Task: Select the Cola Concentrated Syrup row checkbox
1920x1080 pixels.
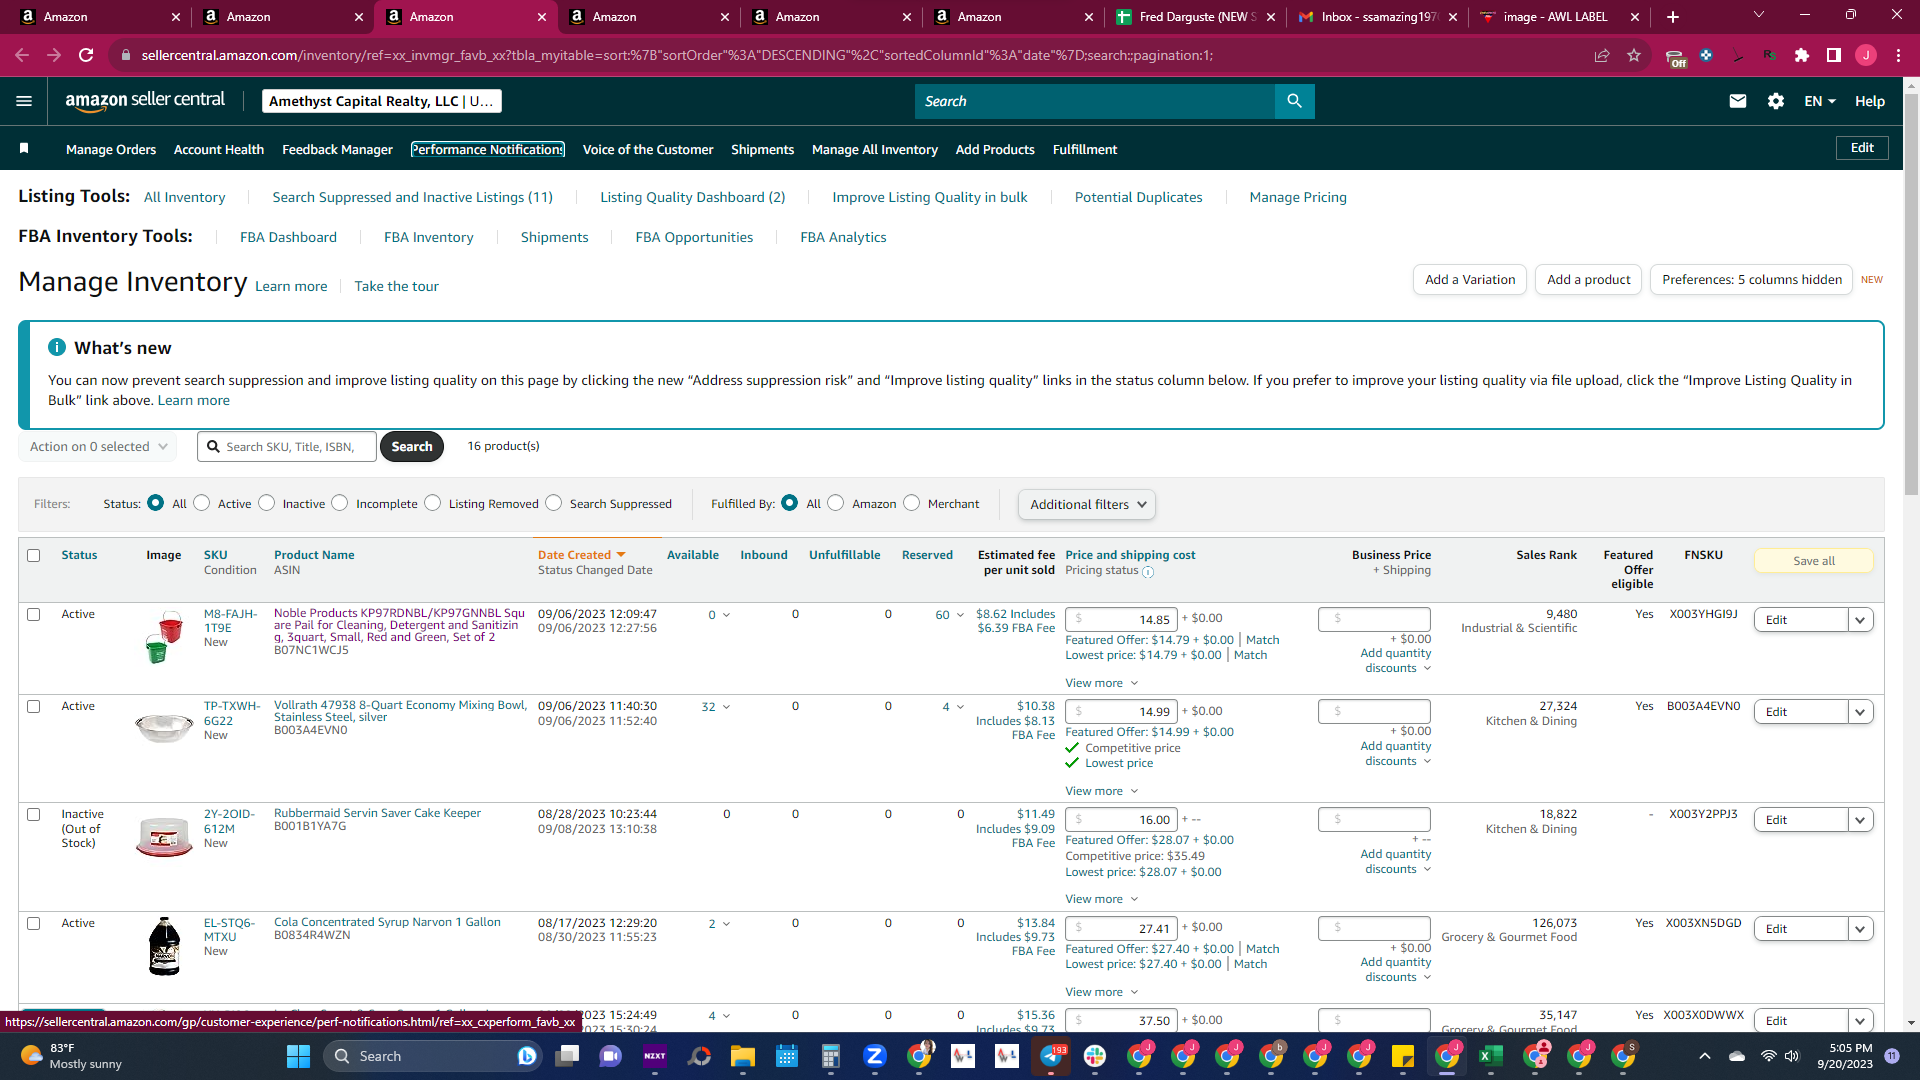Action: (x=34, y=924)
